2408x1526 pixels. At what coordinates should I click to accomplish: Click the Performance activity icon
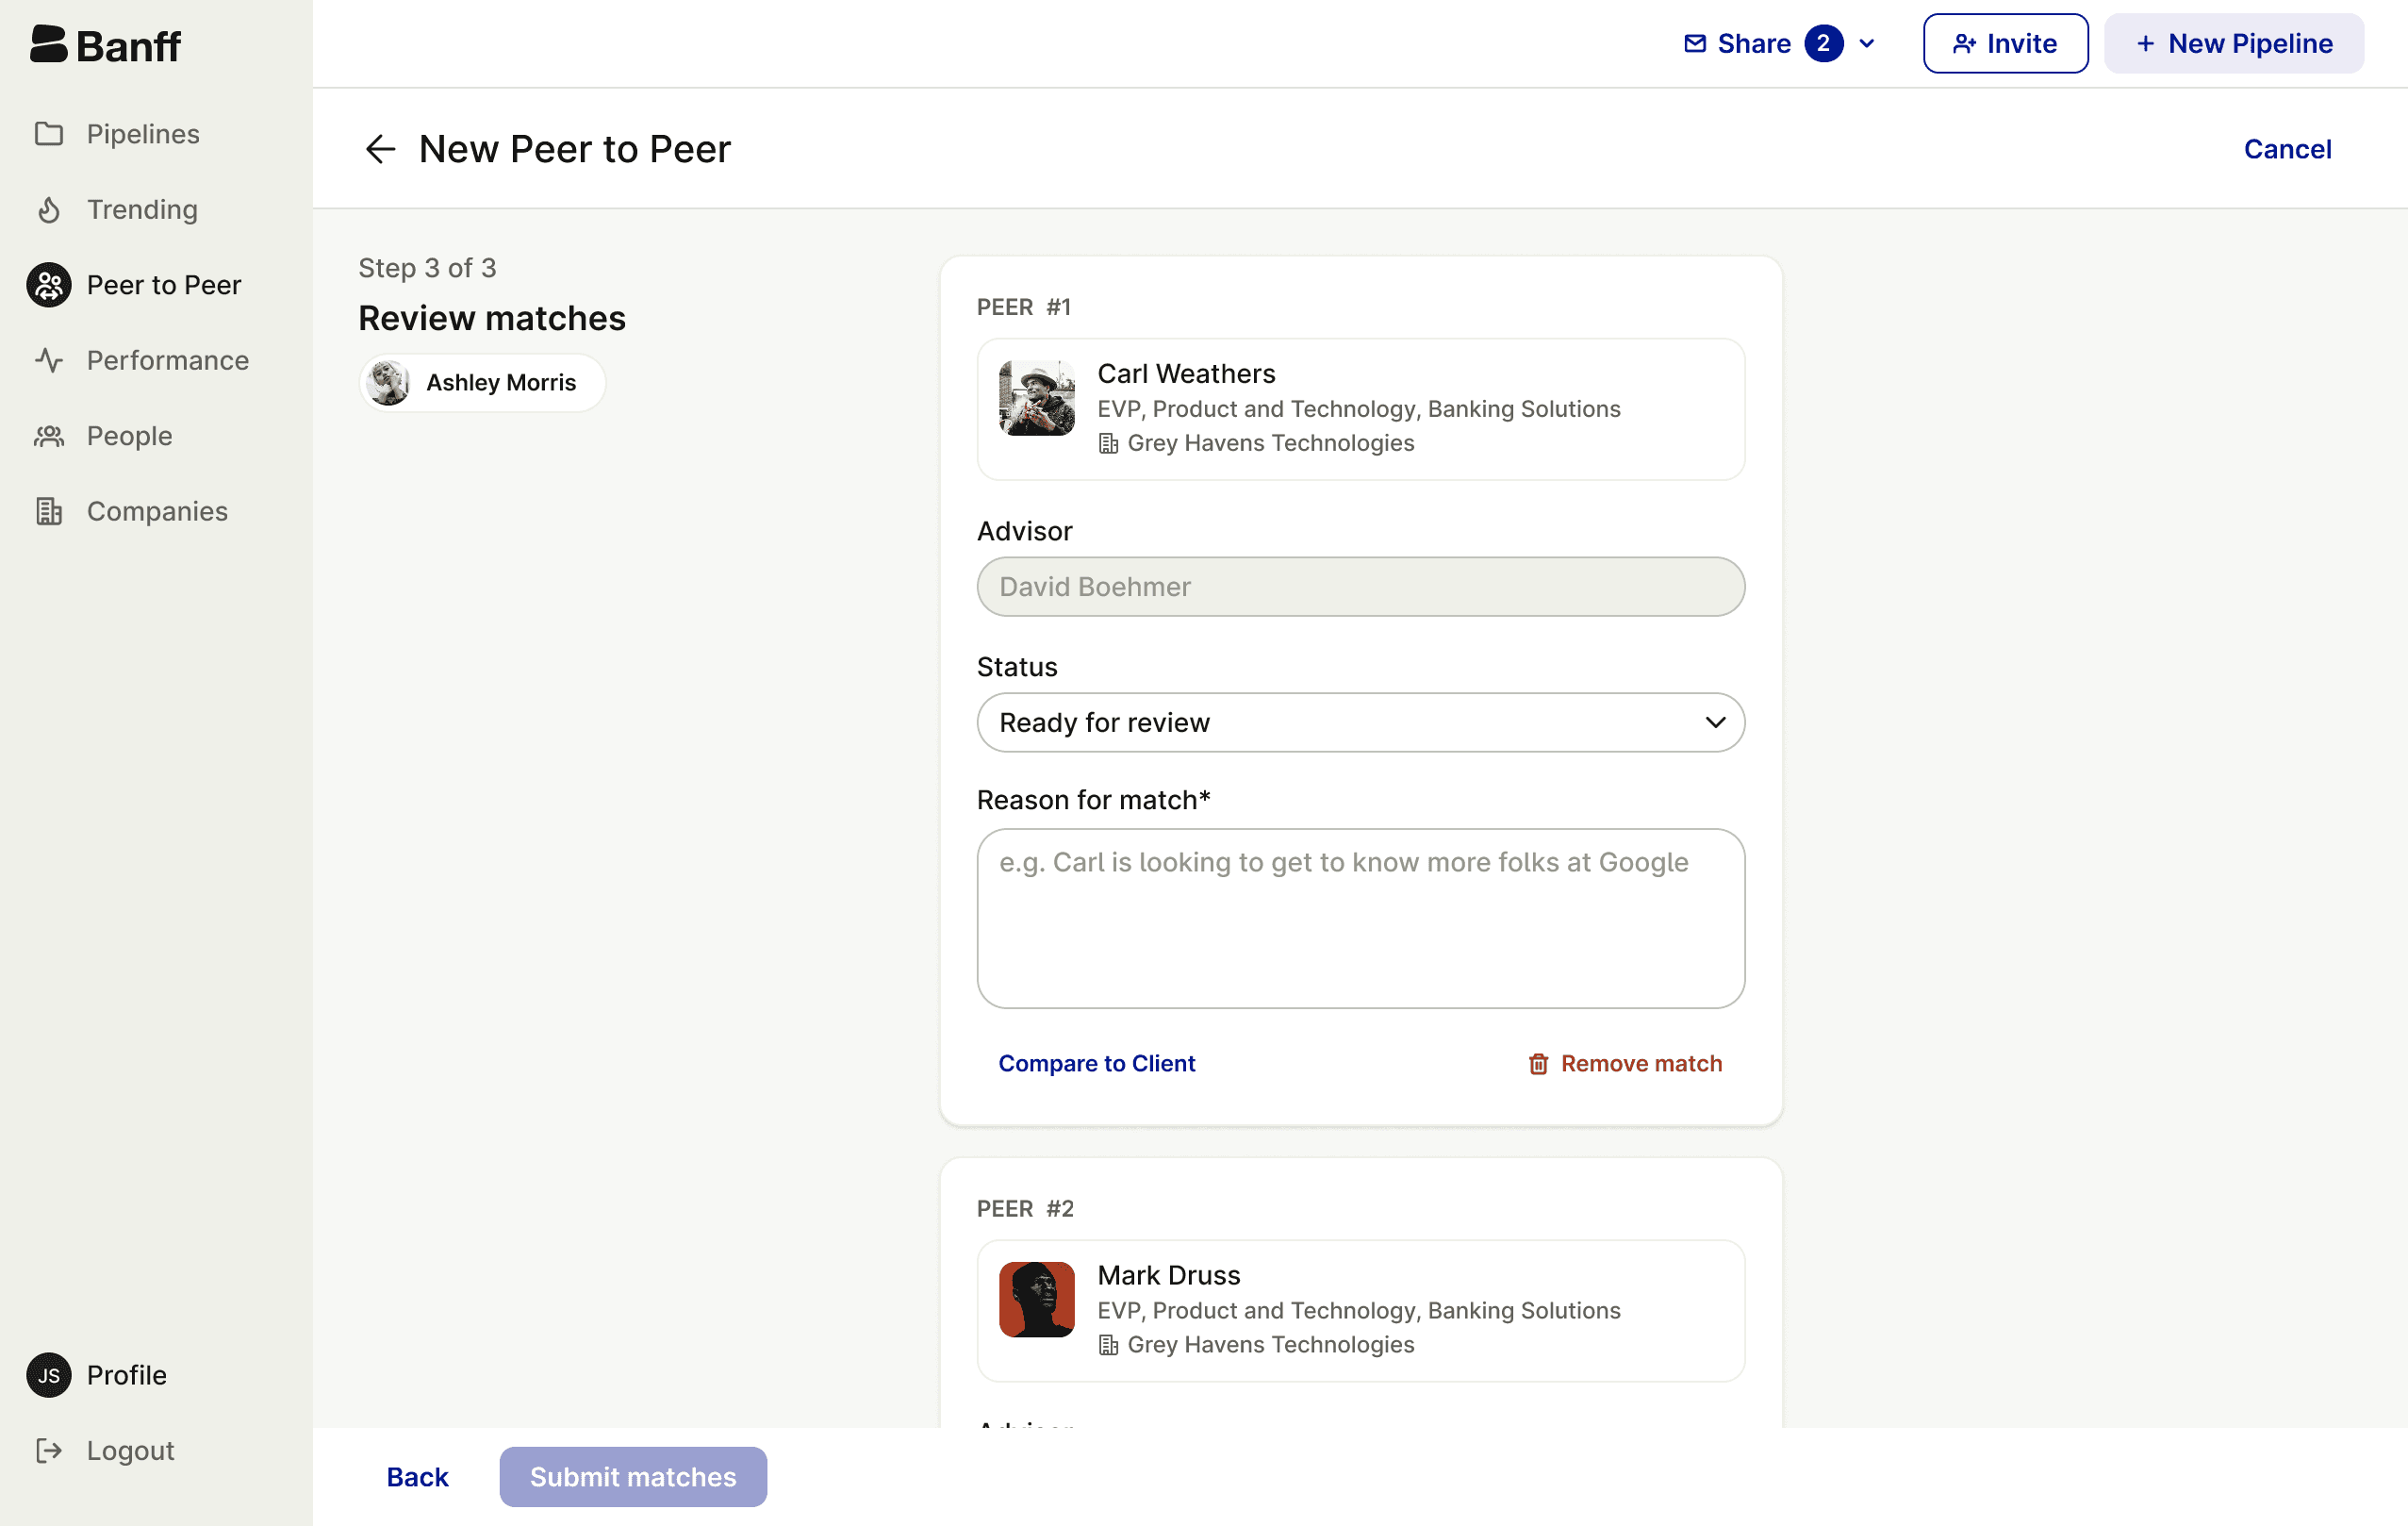[49, 360]
